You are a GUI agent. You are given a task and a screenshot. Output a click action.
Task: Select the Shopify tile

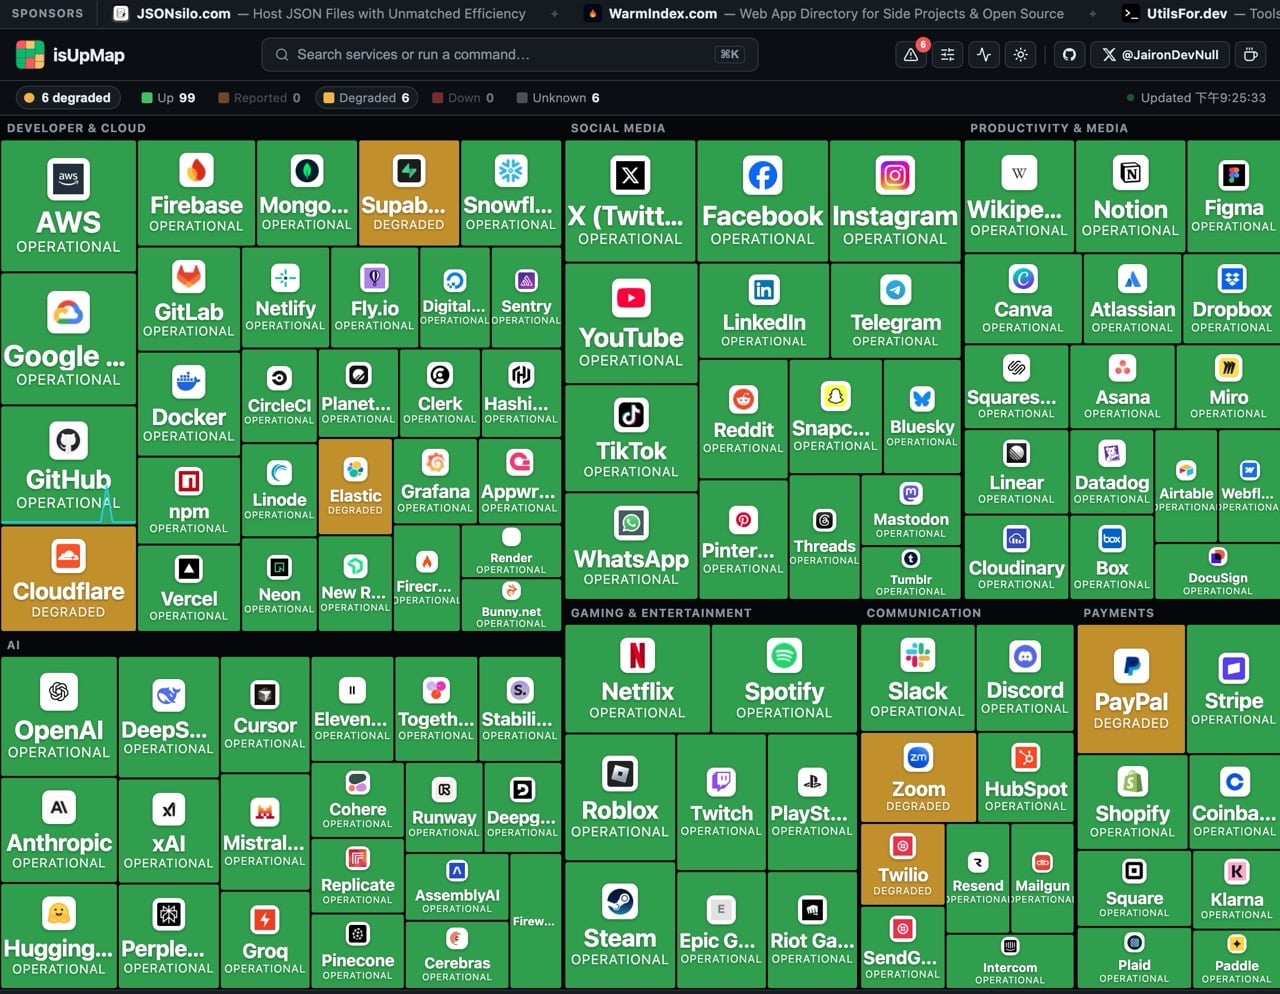coord(1132,803)
